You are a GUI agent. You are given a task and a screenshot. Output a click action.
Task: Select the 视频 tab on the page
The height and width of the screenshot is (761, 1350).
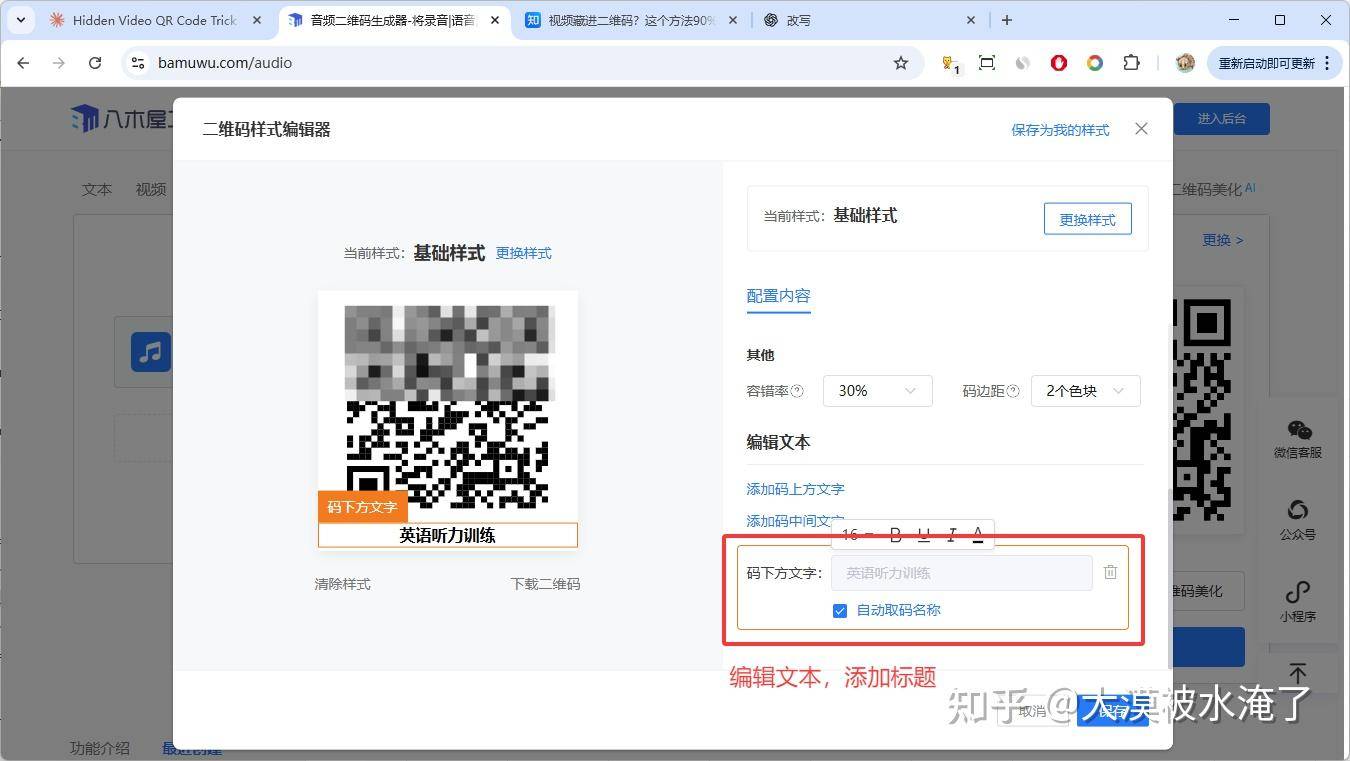(151, 189)
